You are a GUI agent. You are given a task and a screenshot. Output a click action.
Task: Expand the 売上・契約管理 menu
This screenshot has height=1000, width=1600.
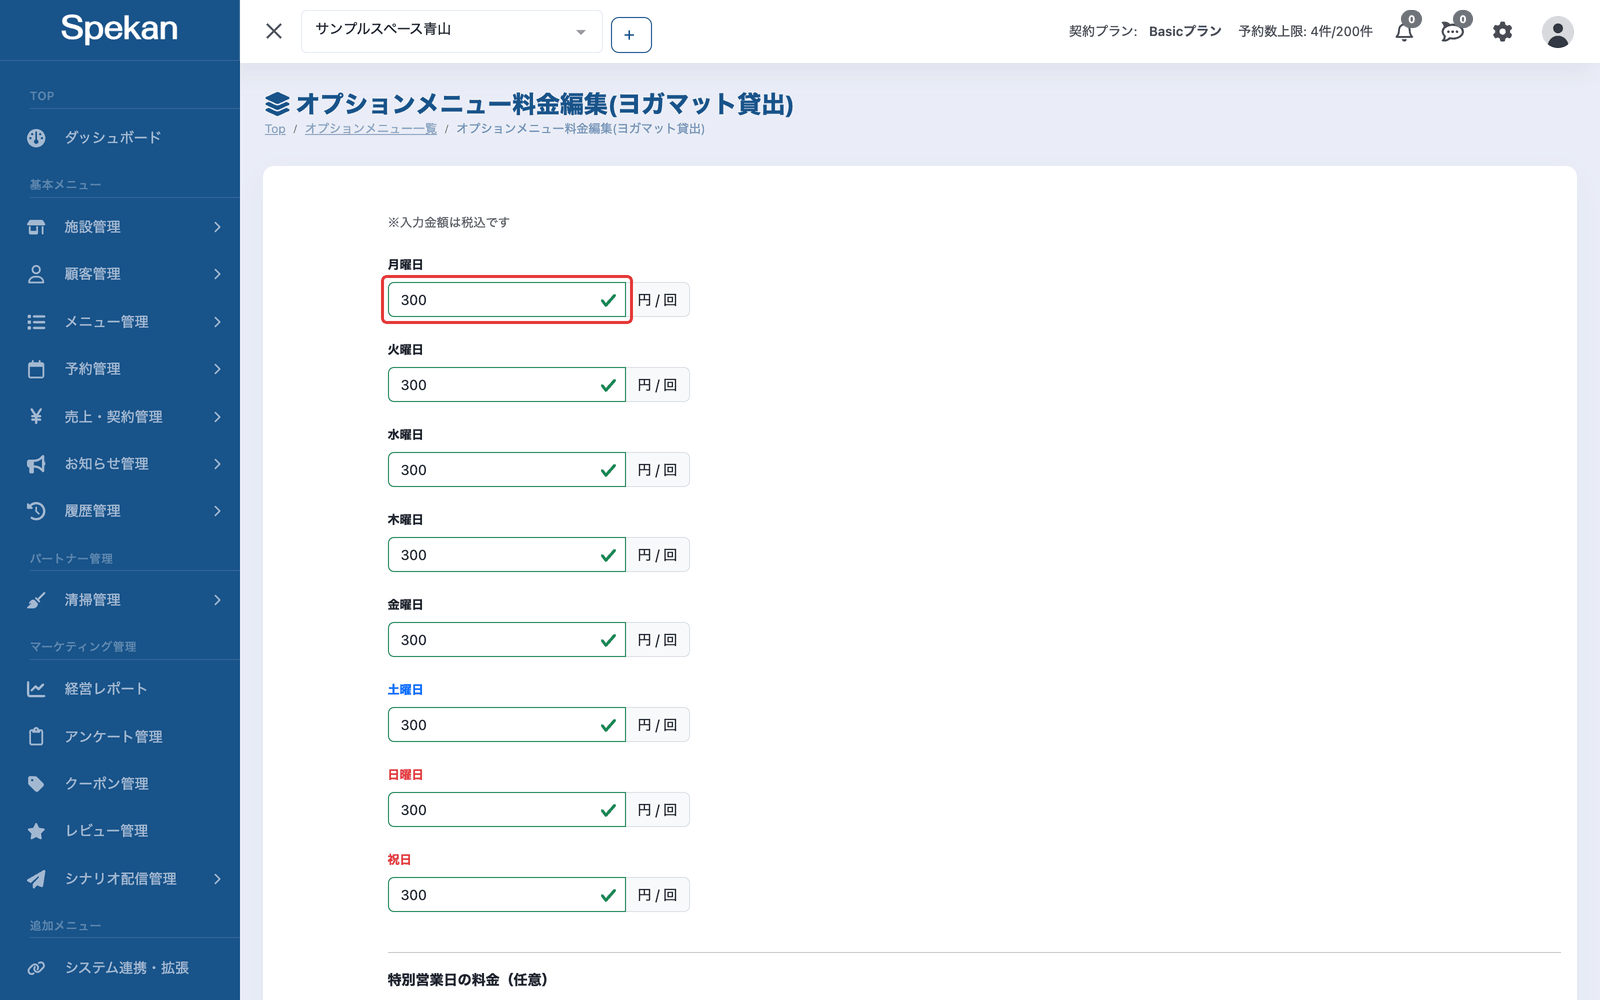click(x=120, y=417)
